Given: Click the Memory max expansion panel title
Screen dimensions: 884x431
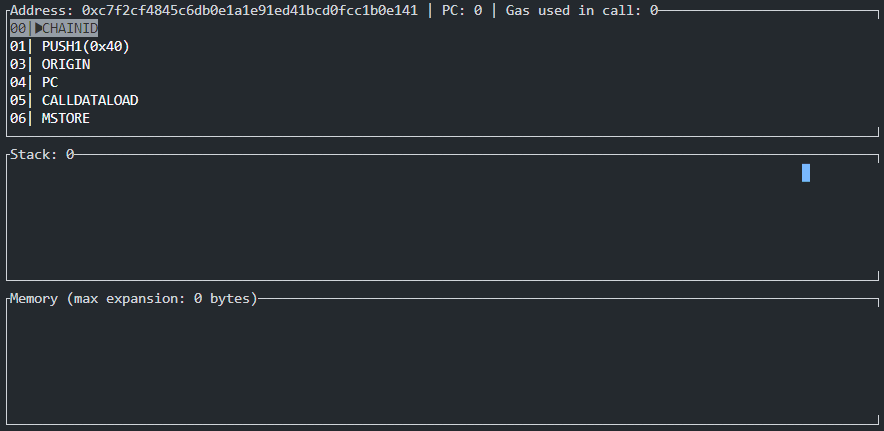Looking at the screenshot, I should 134,298.
